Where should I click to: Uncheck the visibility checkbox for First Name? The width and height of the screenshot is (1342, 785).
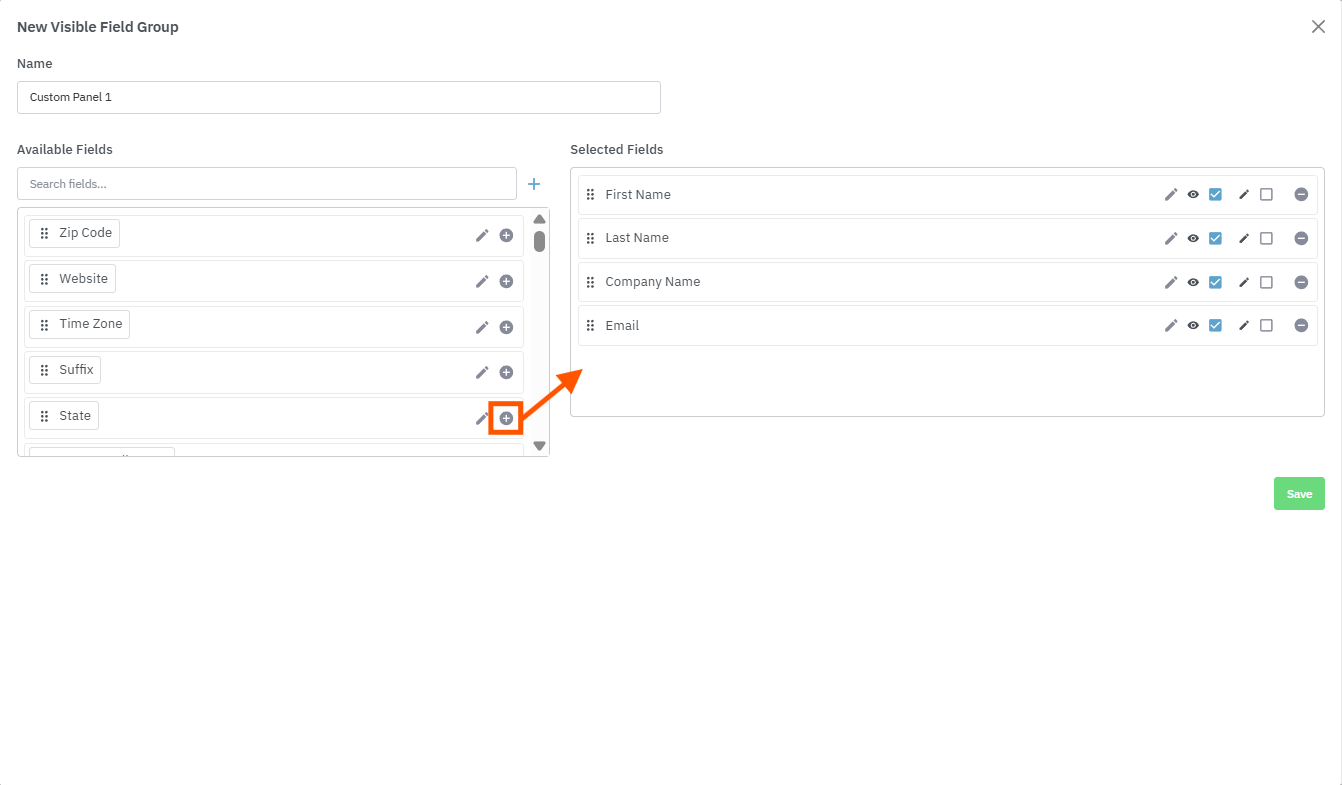[1215, 194]
